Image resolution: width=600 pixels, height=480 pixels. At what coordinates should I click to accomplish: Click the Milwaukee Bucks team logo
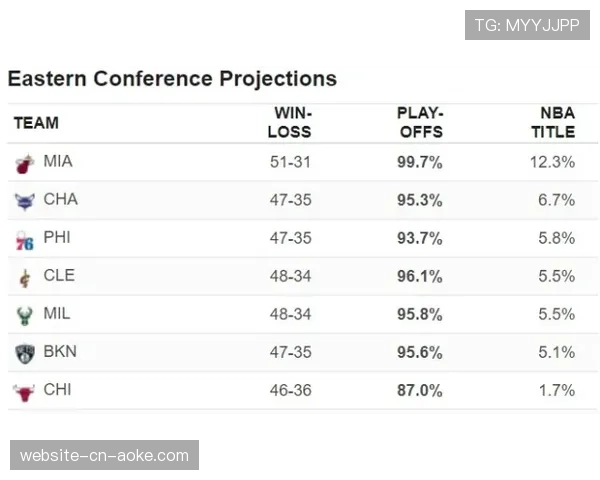click(x=24, y=315)
